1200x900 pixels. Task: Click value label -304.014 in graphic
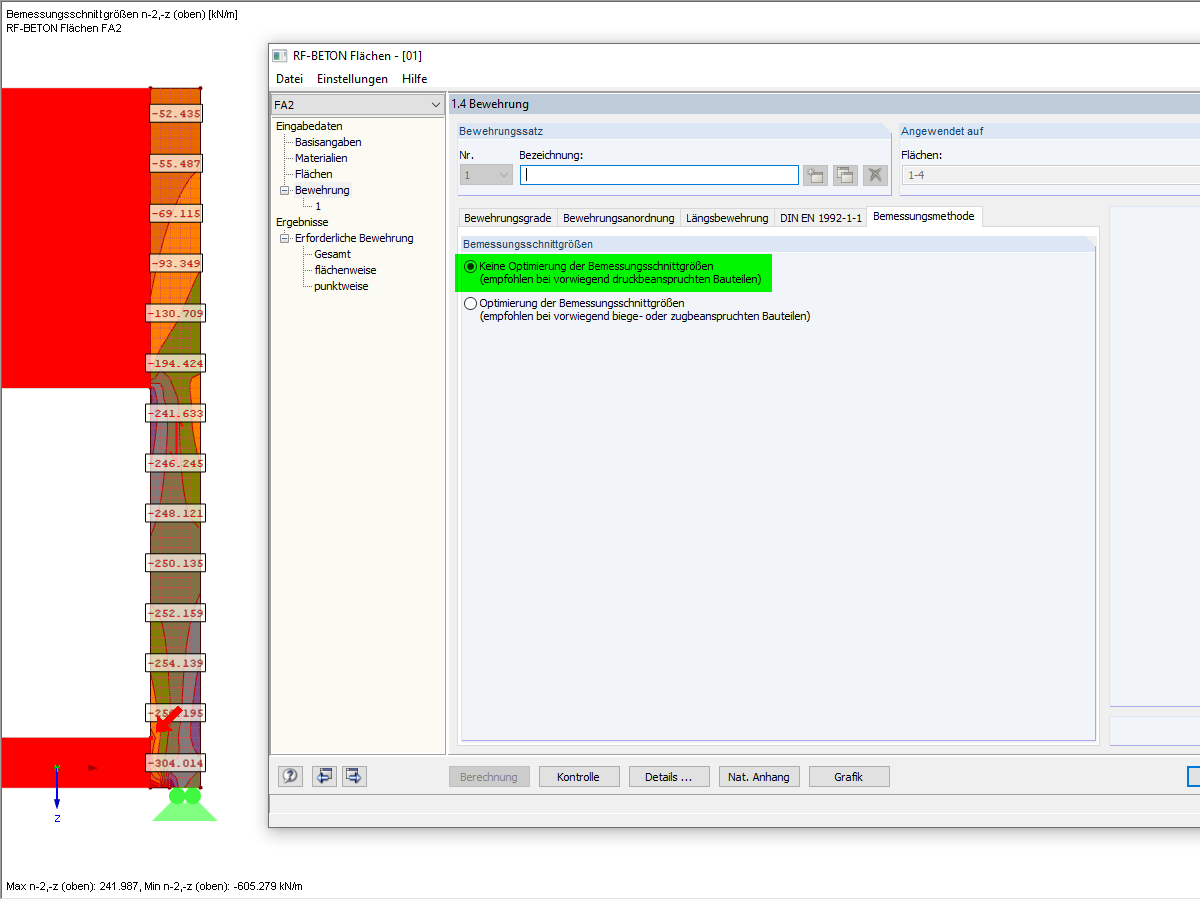[x=175, y=763]
